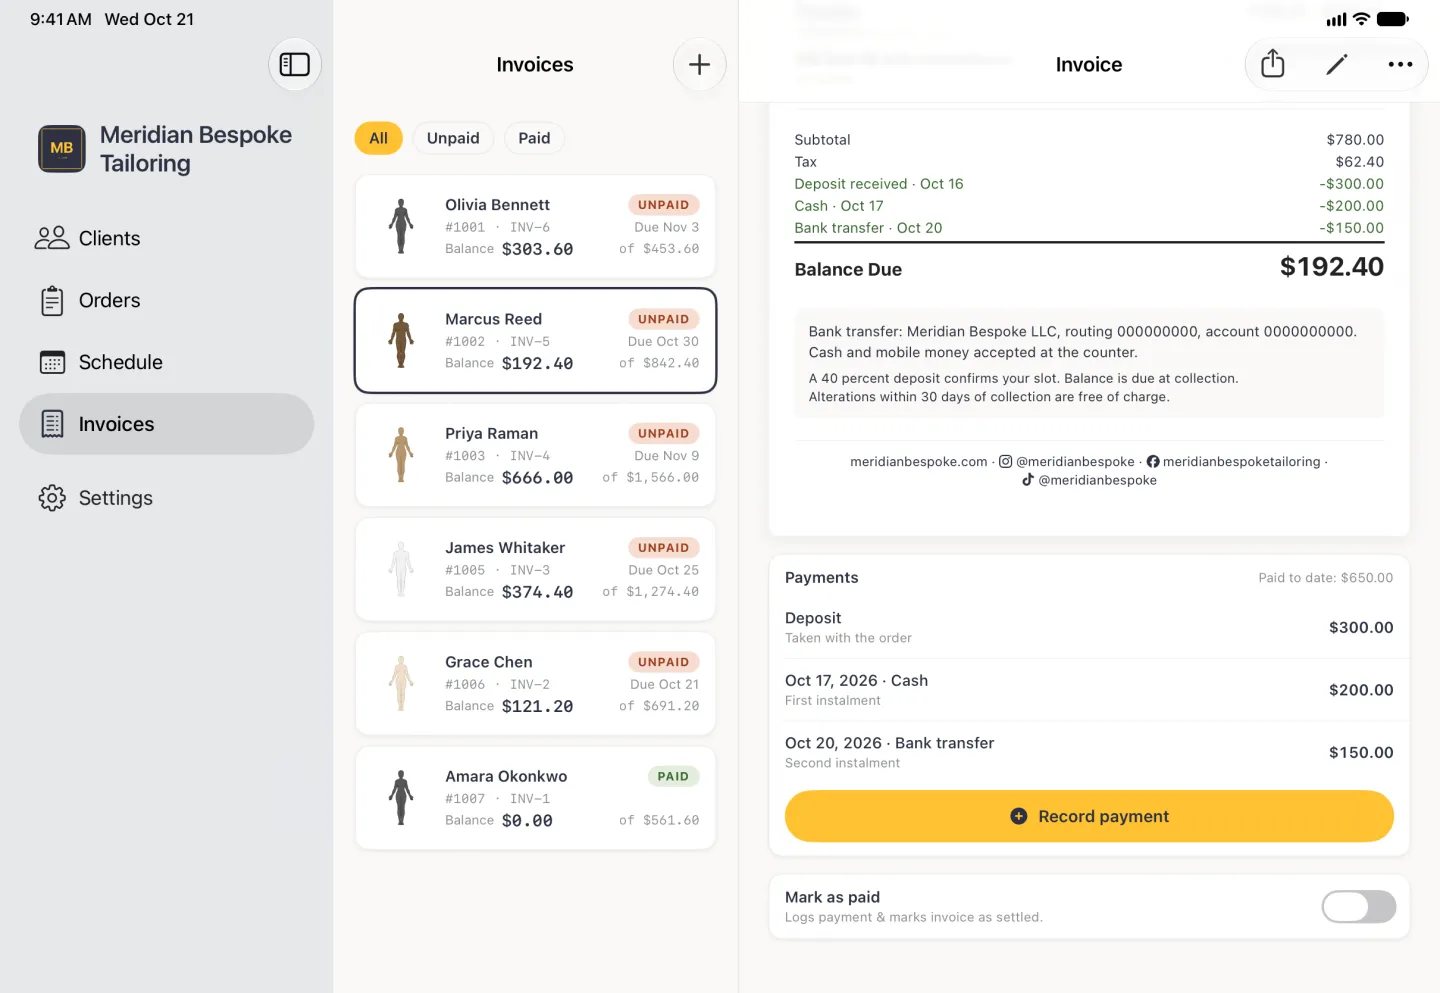Open Settings in the sidebar

click(x=167, y=498)
